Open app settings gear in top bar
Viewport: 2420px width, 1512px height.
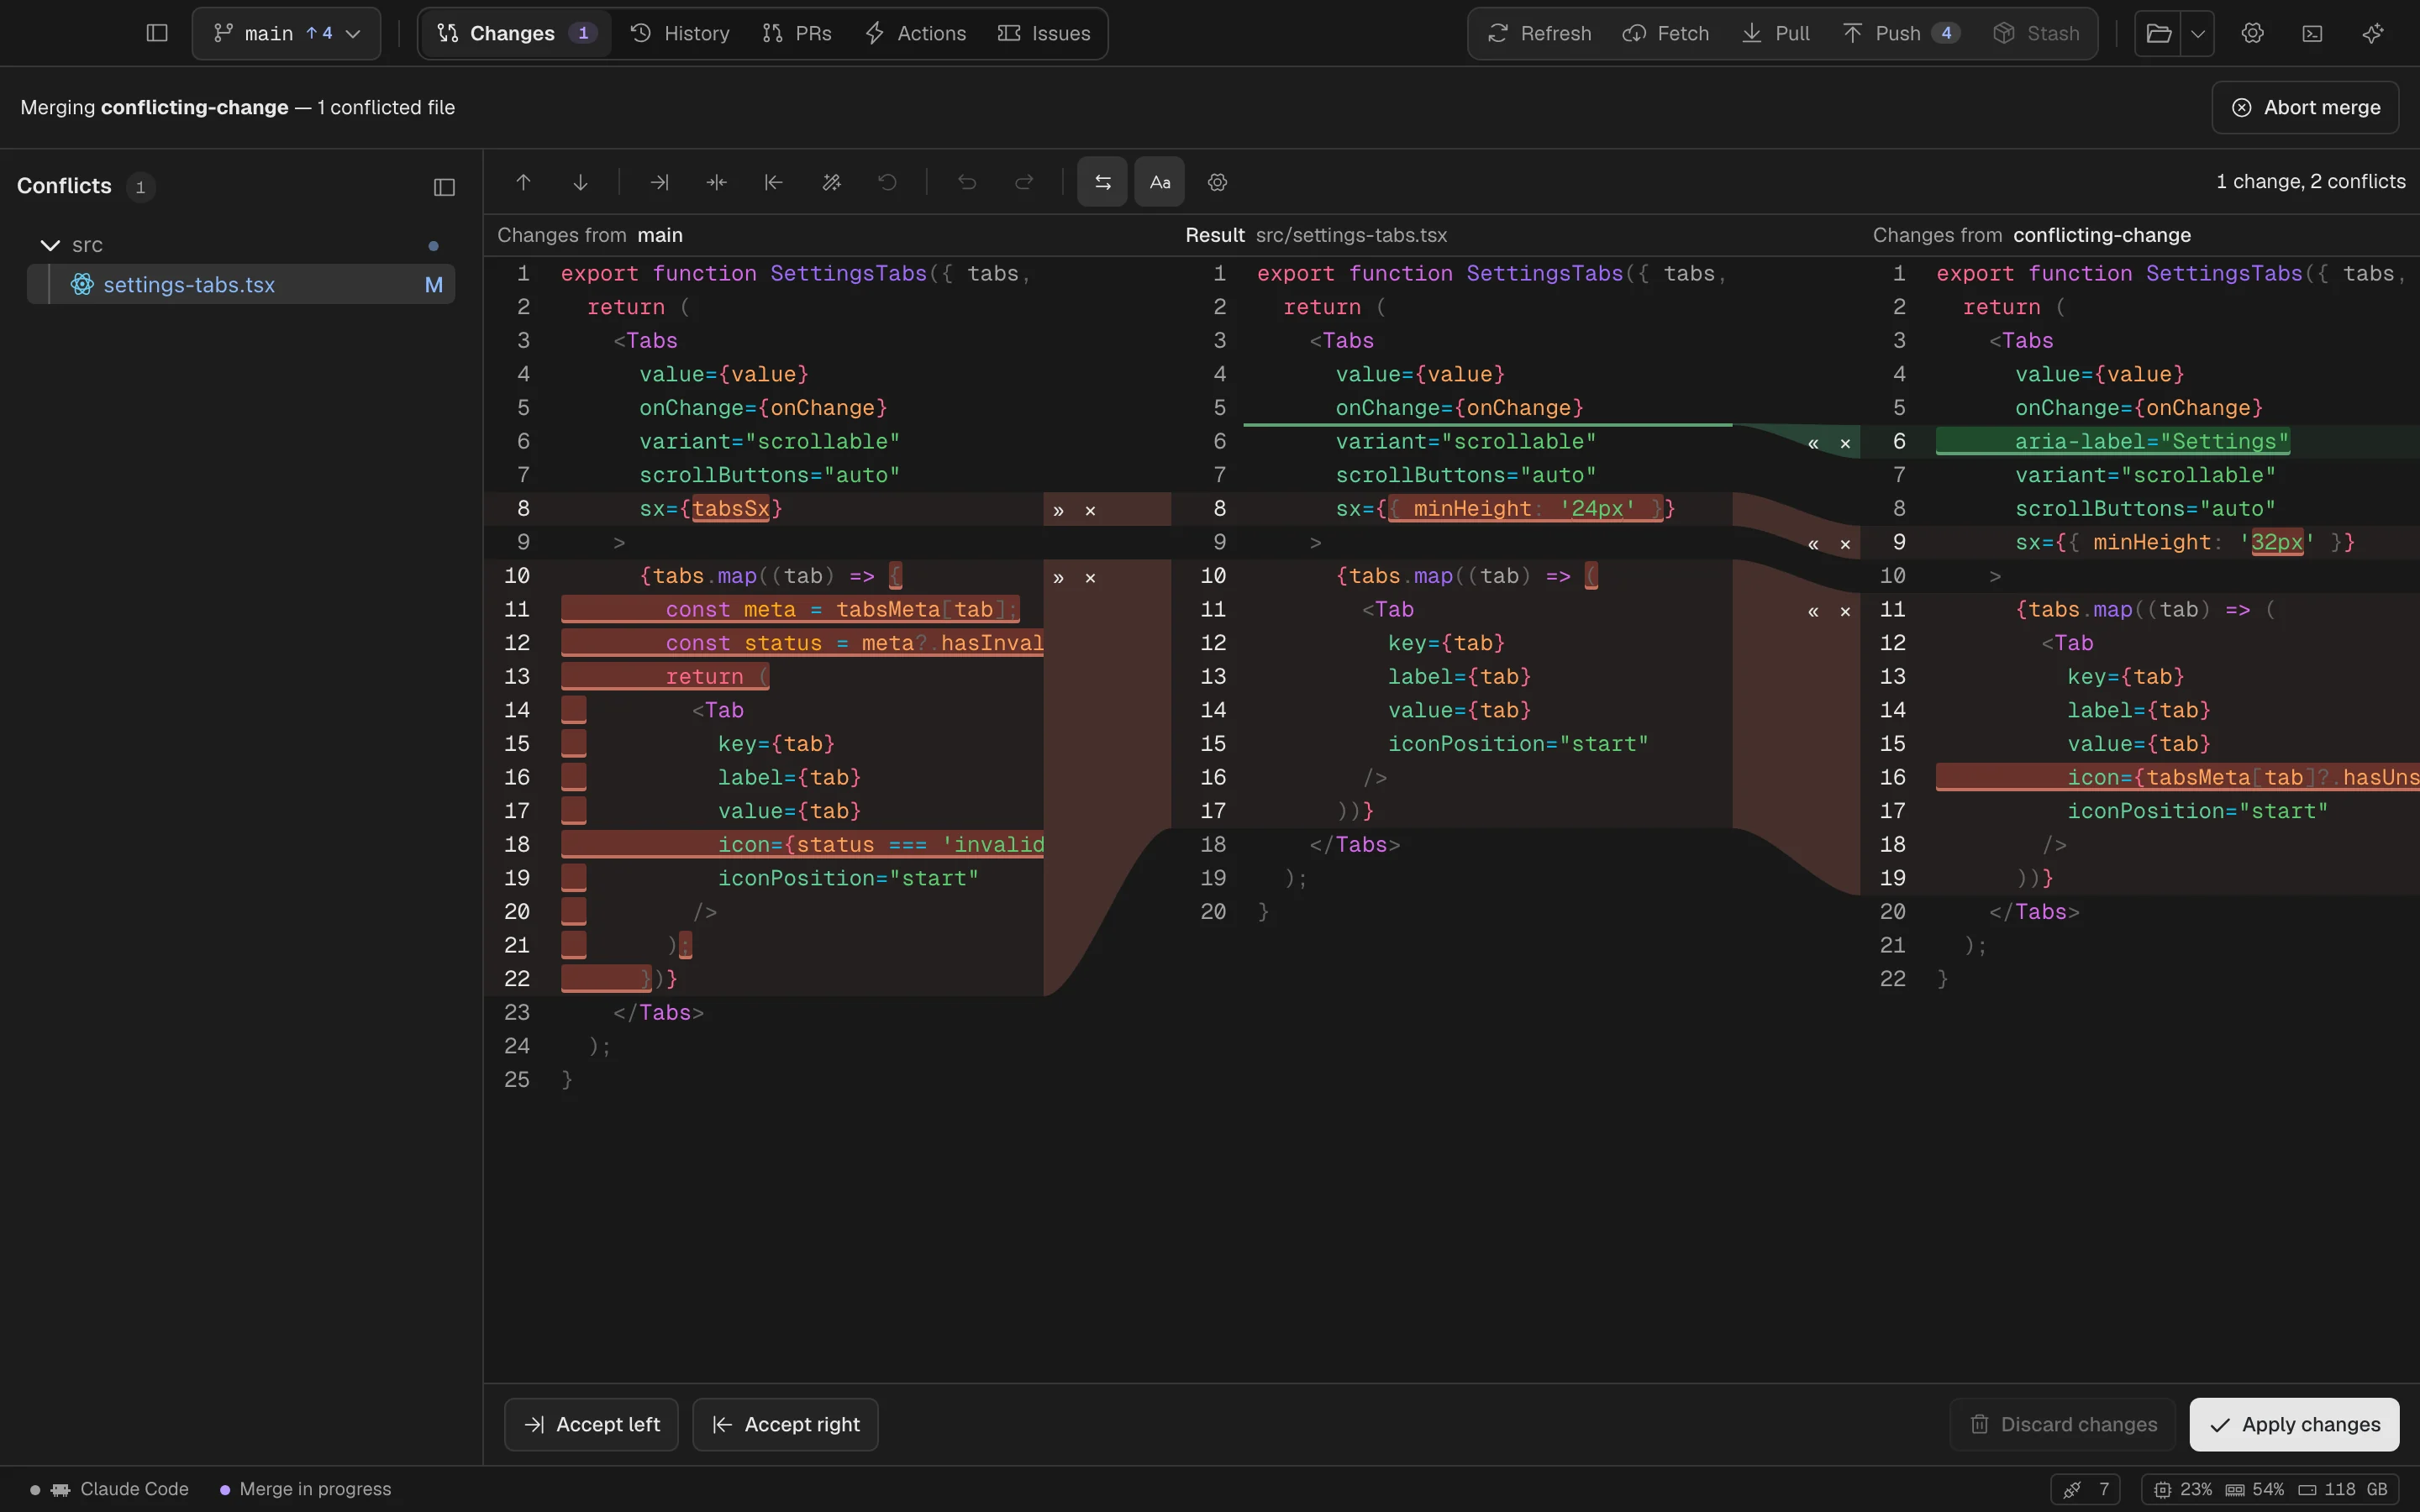point(2252,33)
